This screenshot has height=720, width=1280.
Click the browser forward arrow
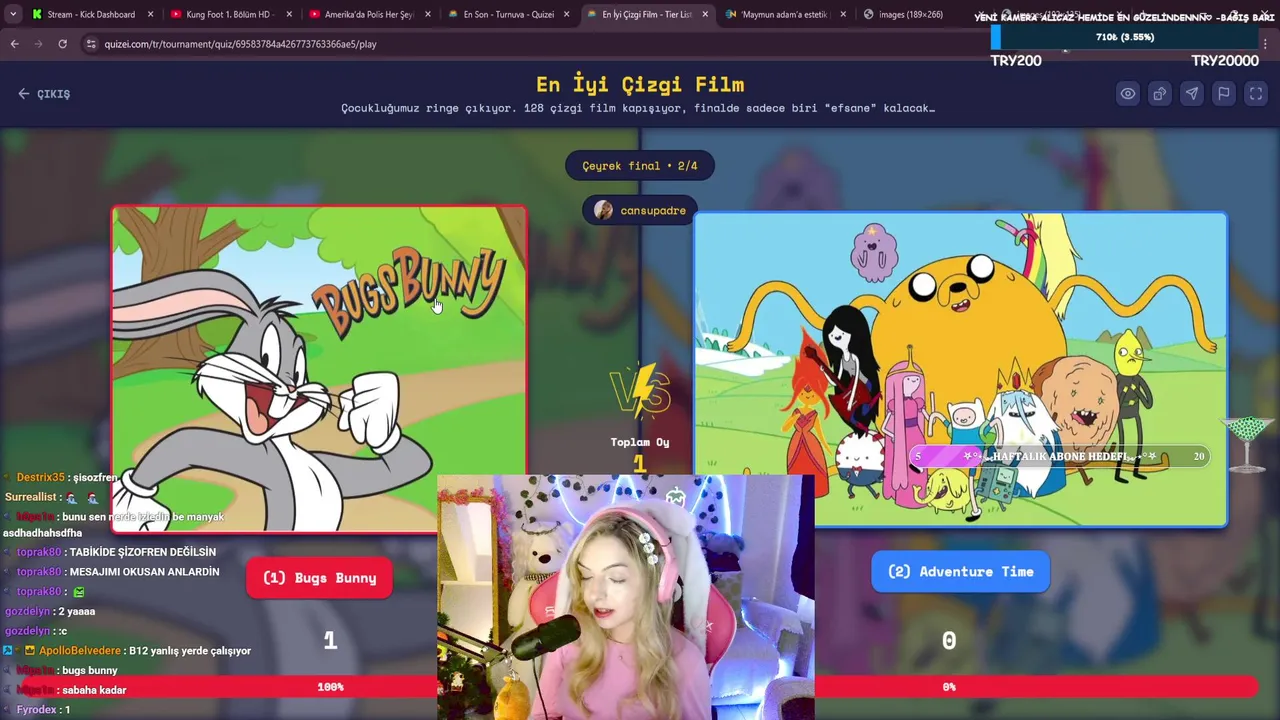tap(38, 44)
